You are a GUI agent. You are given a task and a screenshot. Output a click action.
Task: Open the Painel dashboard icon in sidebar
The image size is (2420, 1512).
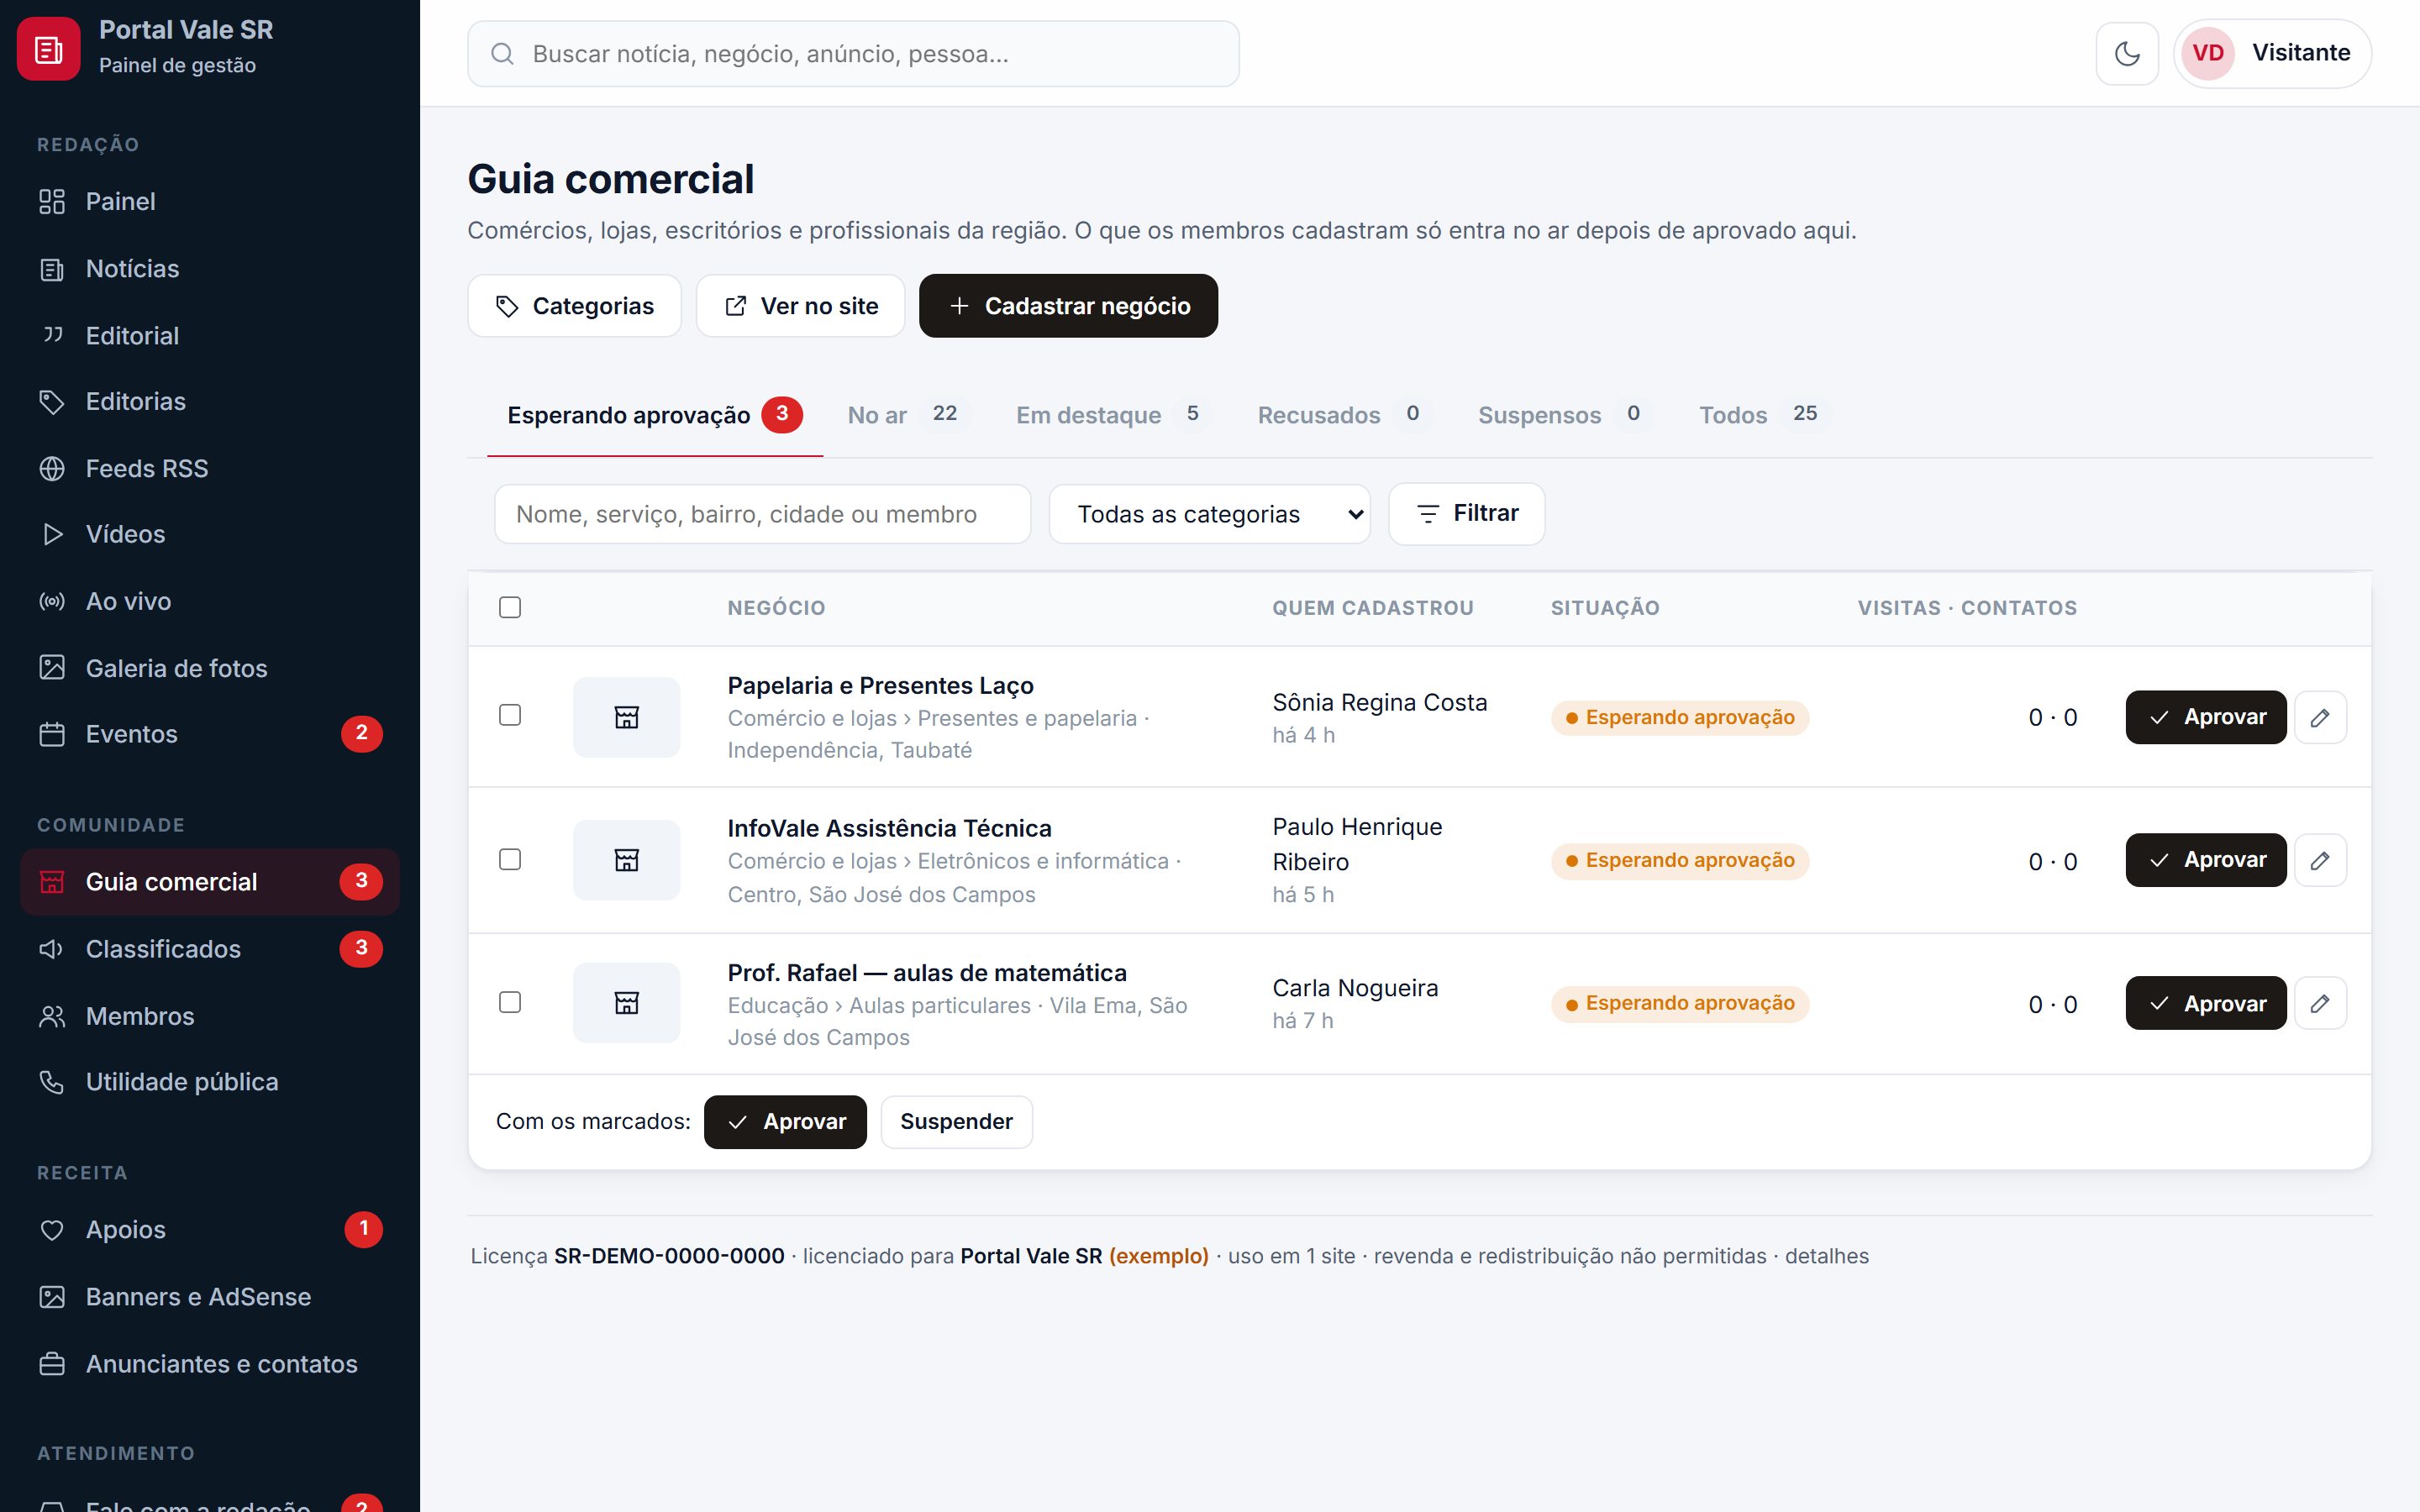tap(52, 201)
